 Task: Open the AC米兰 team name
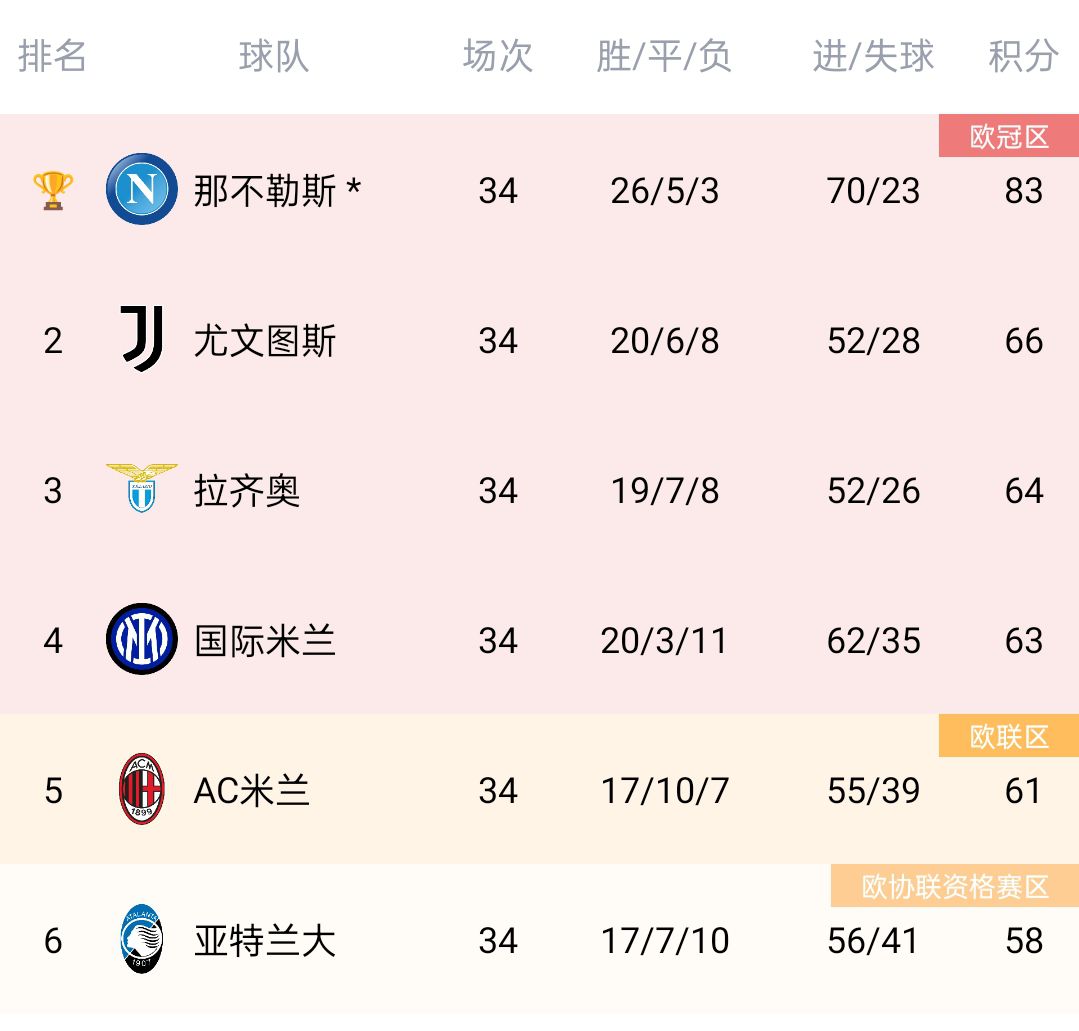point(251,791)
